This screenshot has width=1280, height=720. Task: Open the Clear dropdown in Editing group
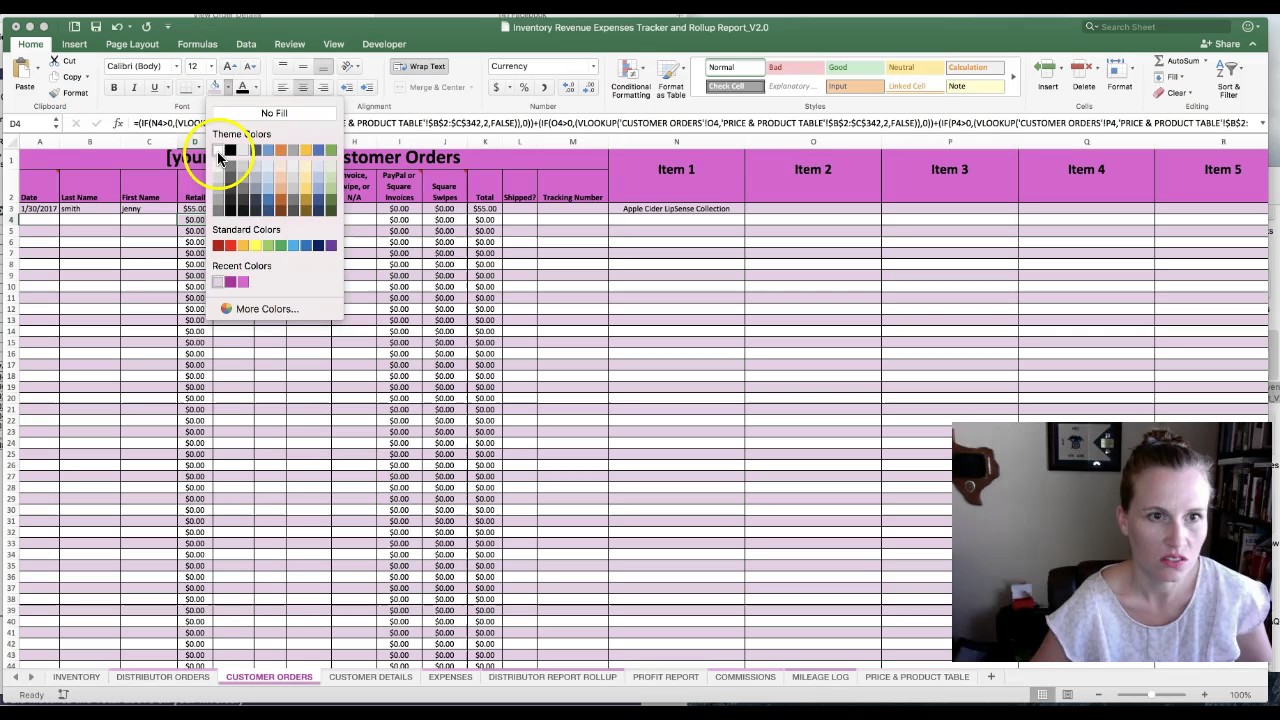pyautogui.click(x=1178, y=93)
